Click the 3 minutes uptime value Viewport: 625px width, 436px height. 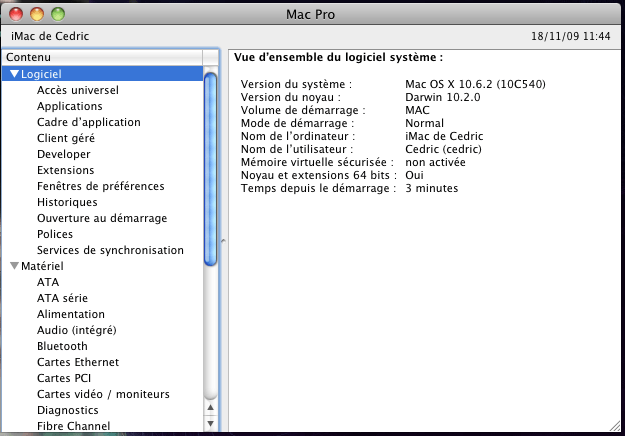click(x=432, y=188)
